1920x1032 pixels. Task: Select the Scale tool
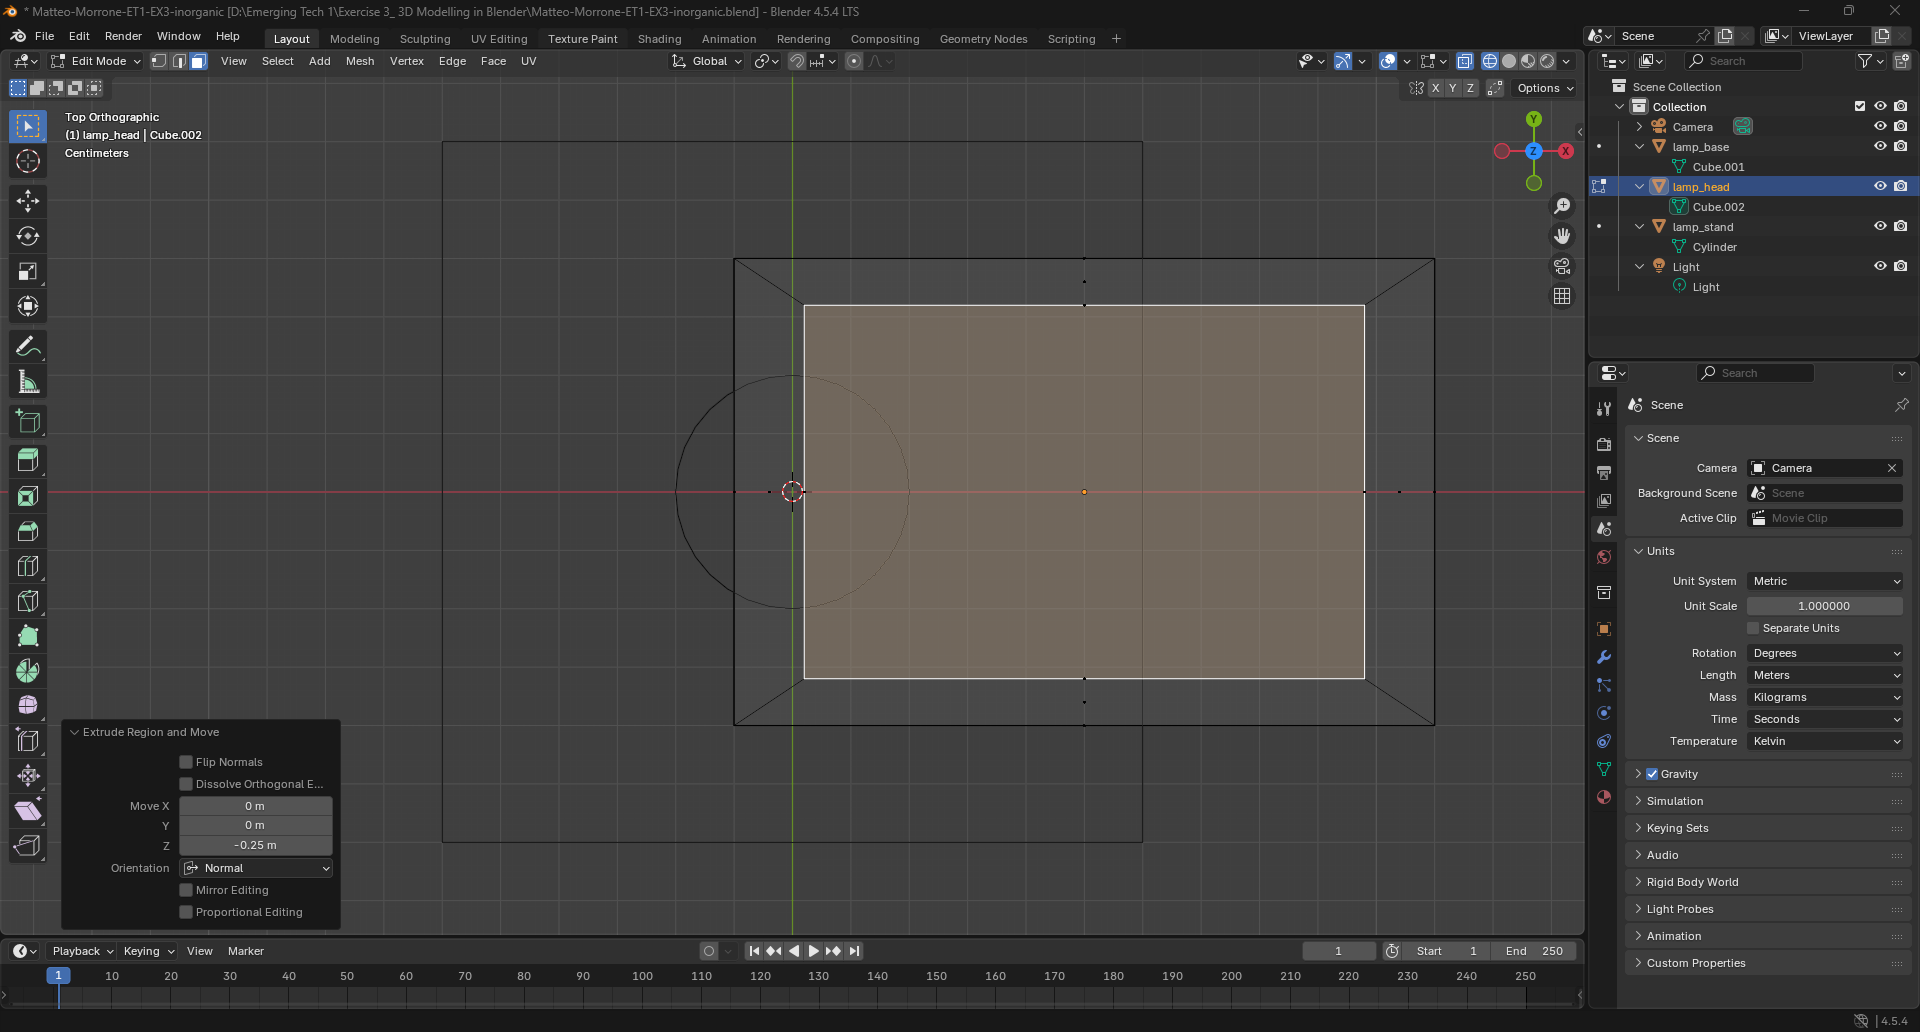[28, 271]
